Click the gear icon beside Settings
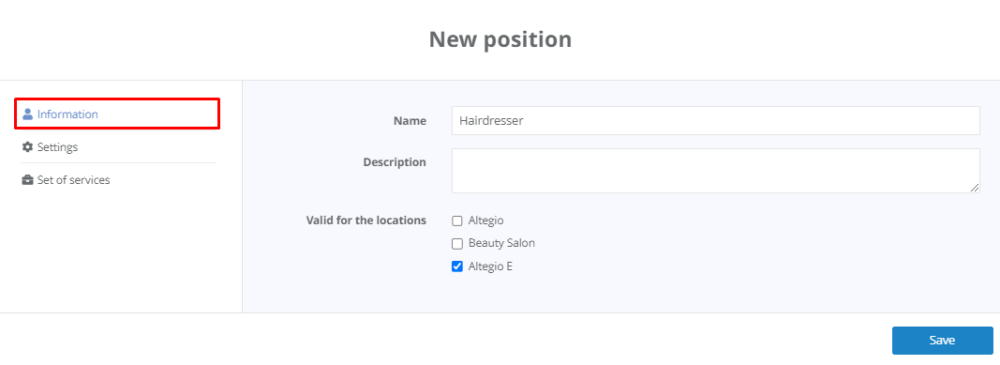This screenshot has height=365, width=1000. pyautogui.click(x=27, y=147)
